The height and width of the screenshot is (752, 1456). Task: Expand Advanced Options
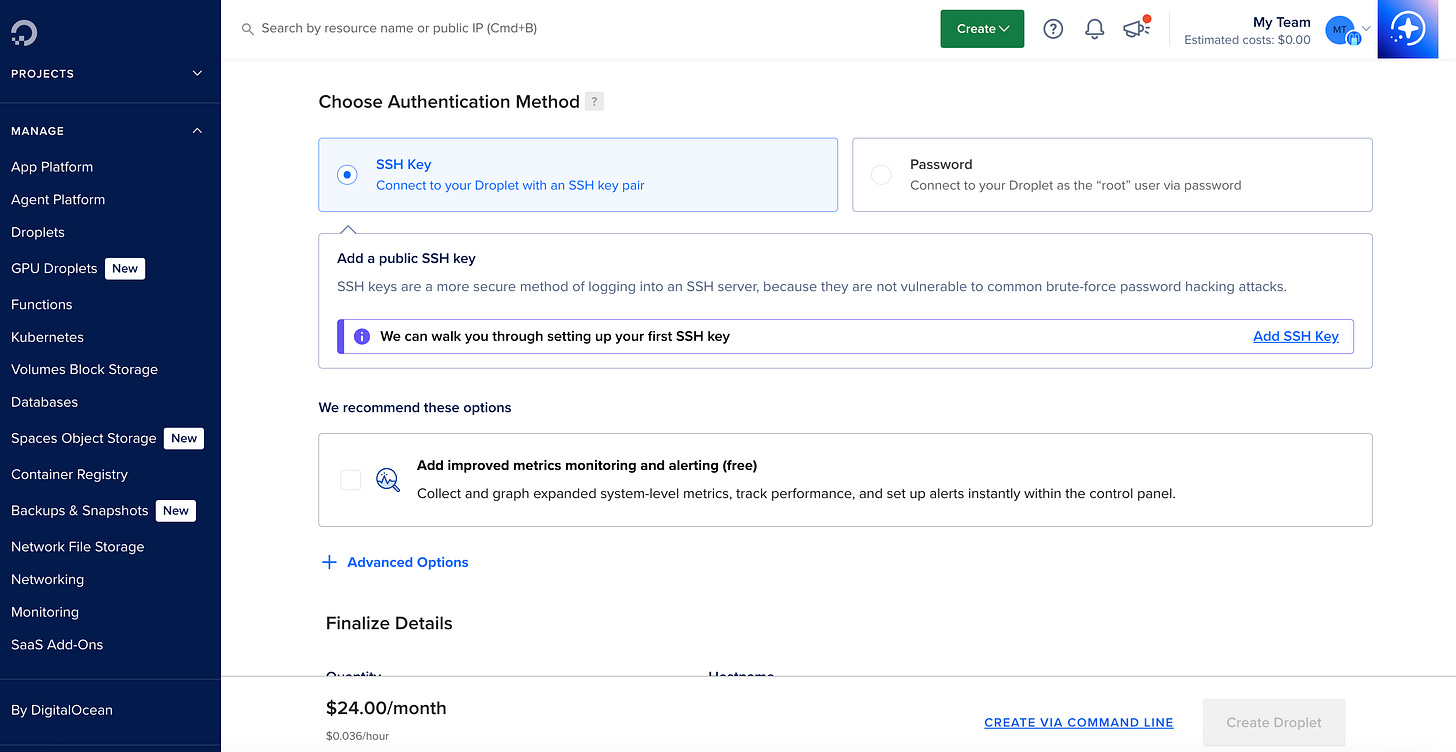[408, 562]
